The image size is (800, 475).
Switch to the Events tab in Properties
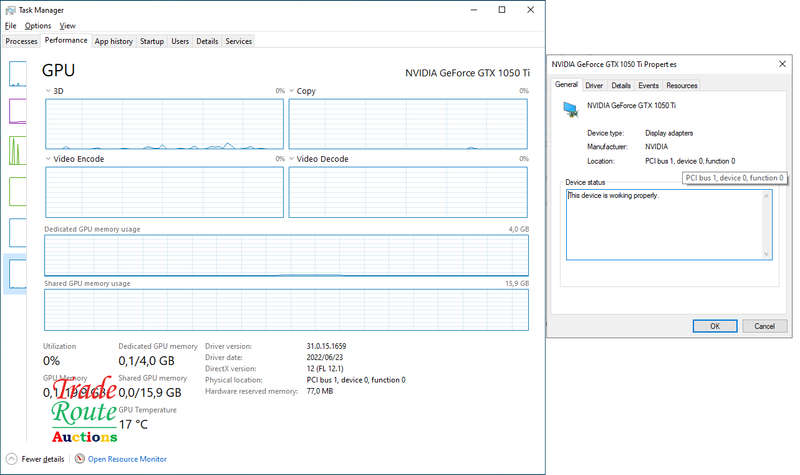coord(648,86)
